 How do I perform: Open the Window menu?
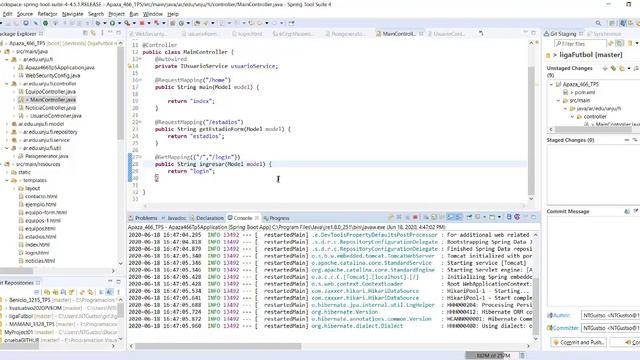[x=153, y=14]
